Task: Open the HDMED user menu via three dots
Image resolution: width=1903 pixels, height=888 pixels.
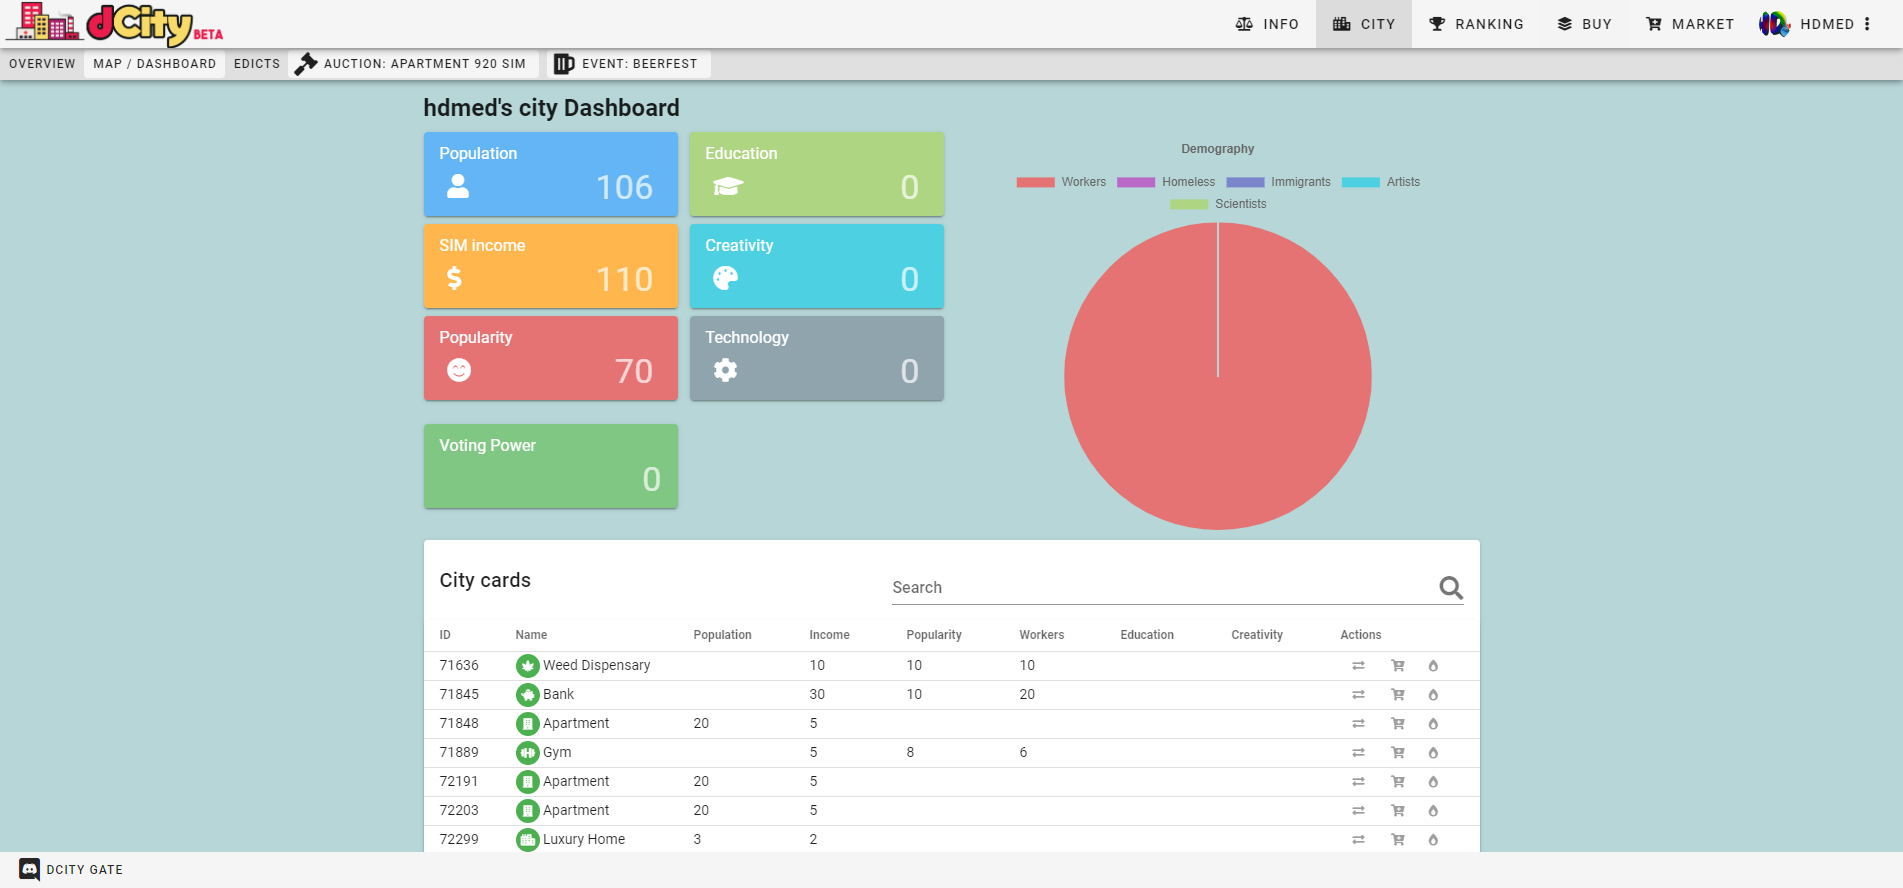Action: (1867, 24)
